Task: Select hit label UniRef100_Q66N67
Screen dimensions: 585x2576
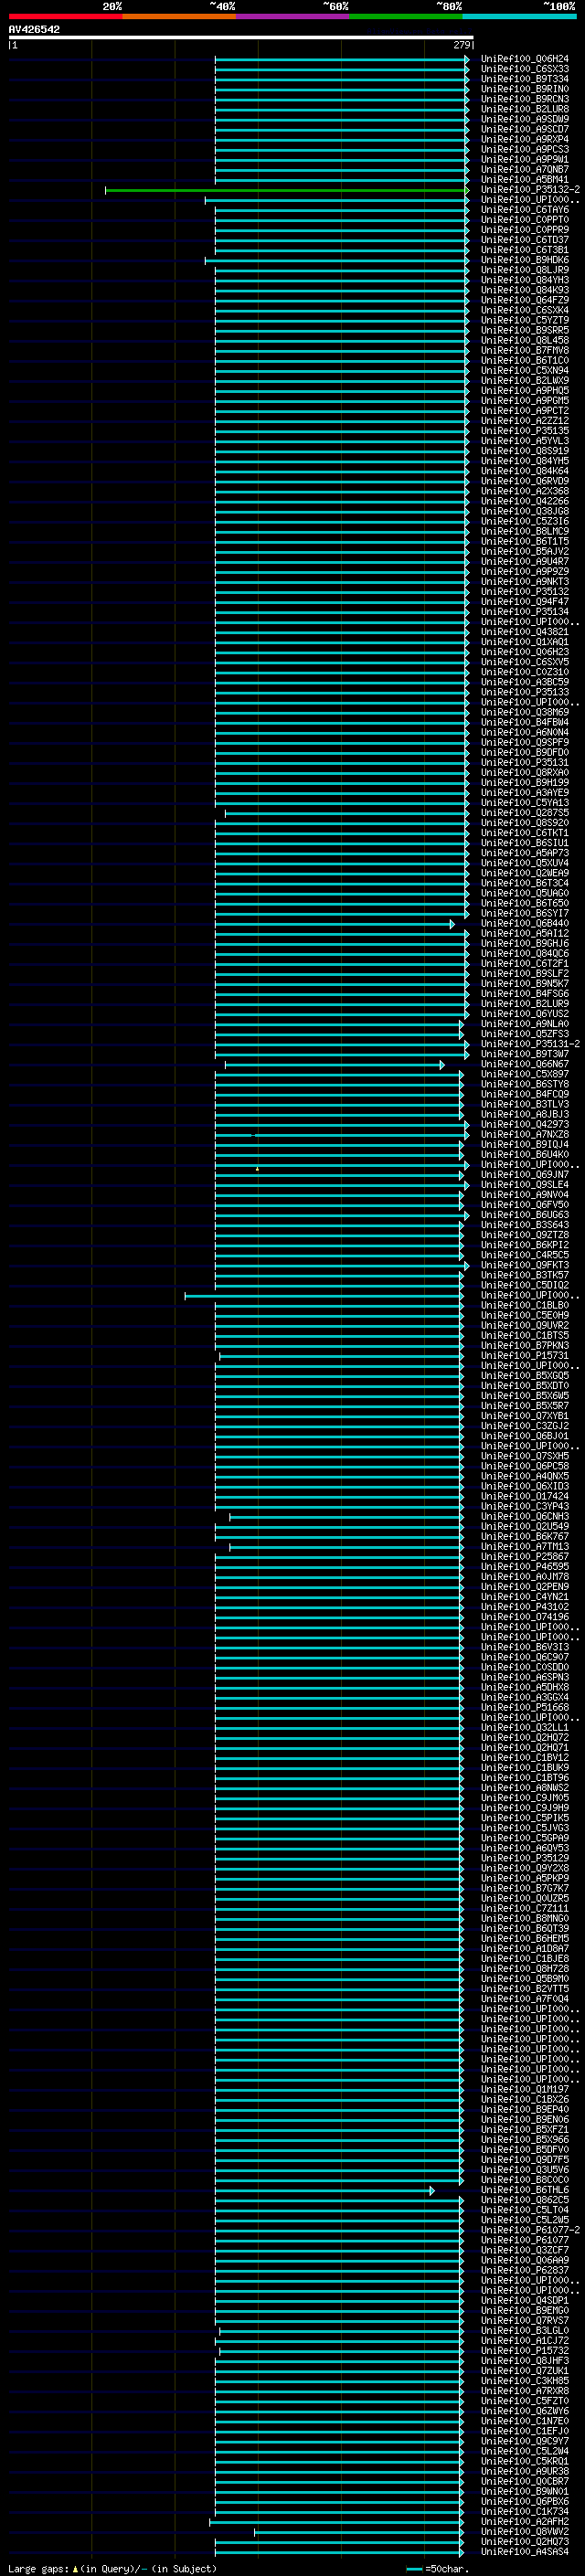Action: point(524,1064)
